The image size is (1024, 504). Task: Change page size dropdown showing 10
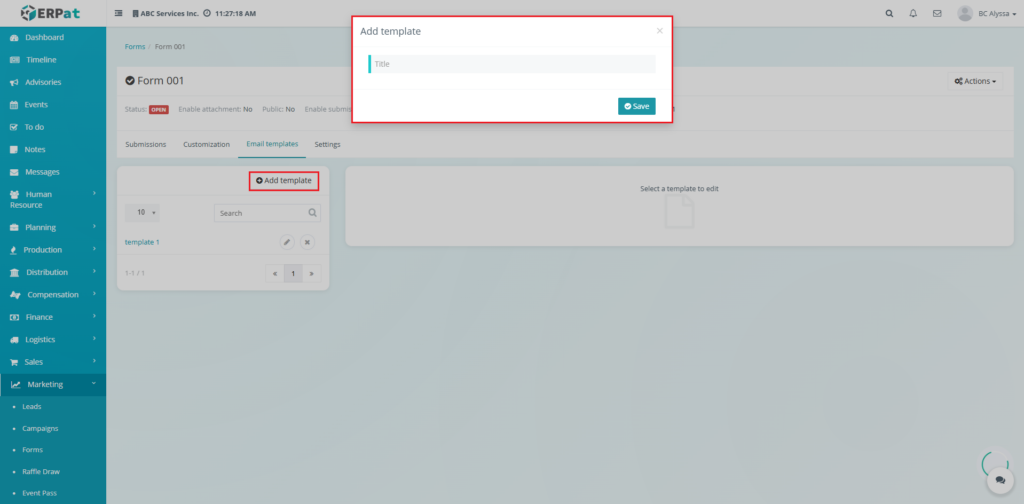click(x=142, y=212)
